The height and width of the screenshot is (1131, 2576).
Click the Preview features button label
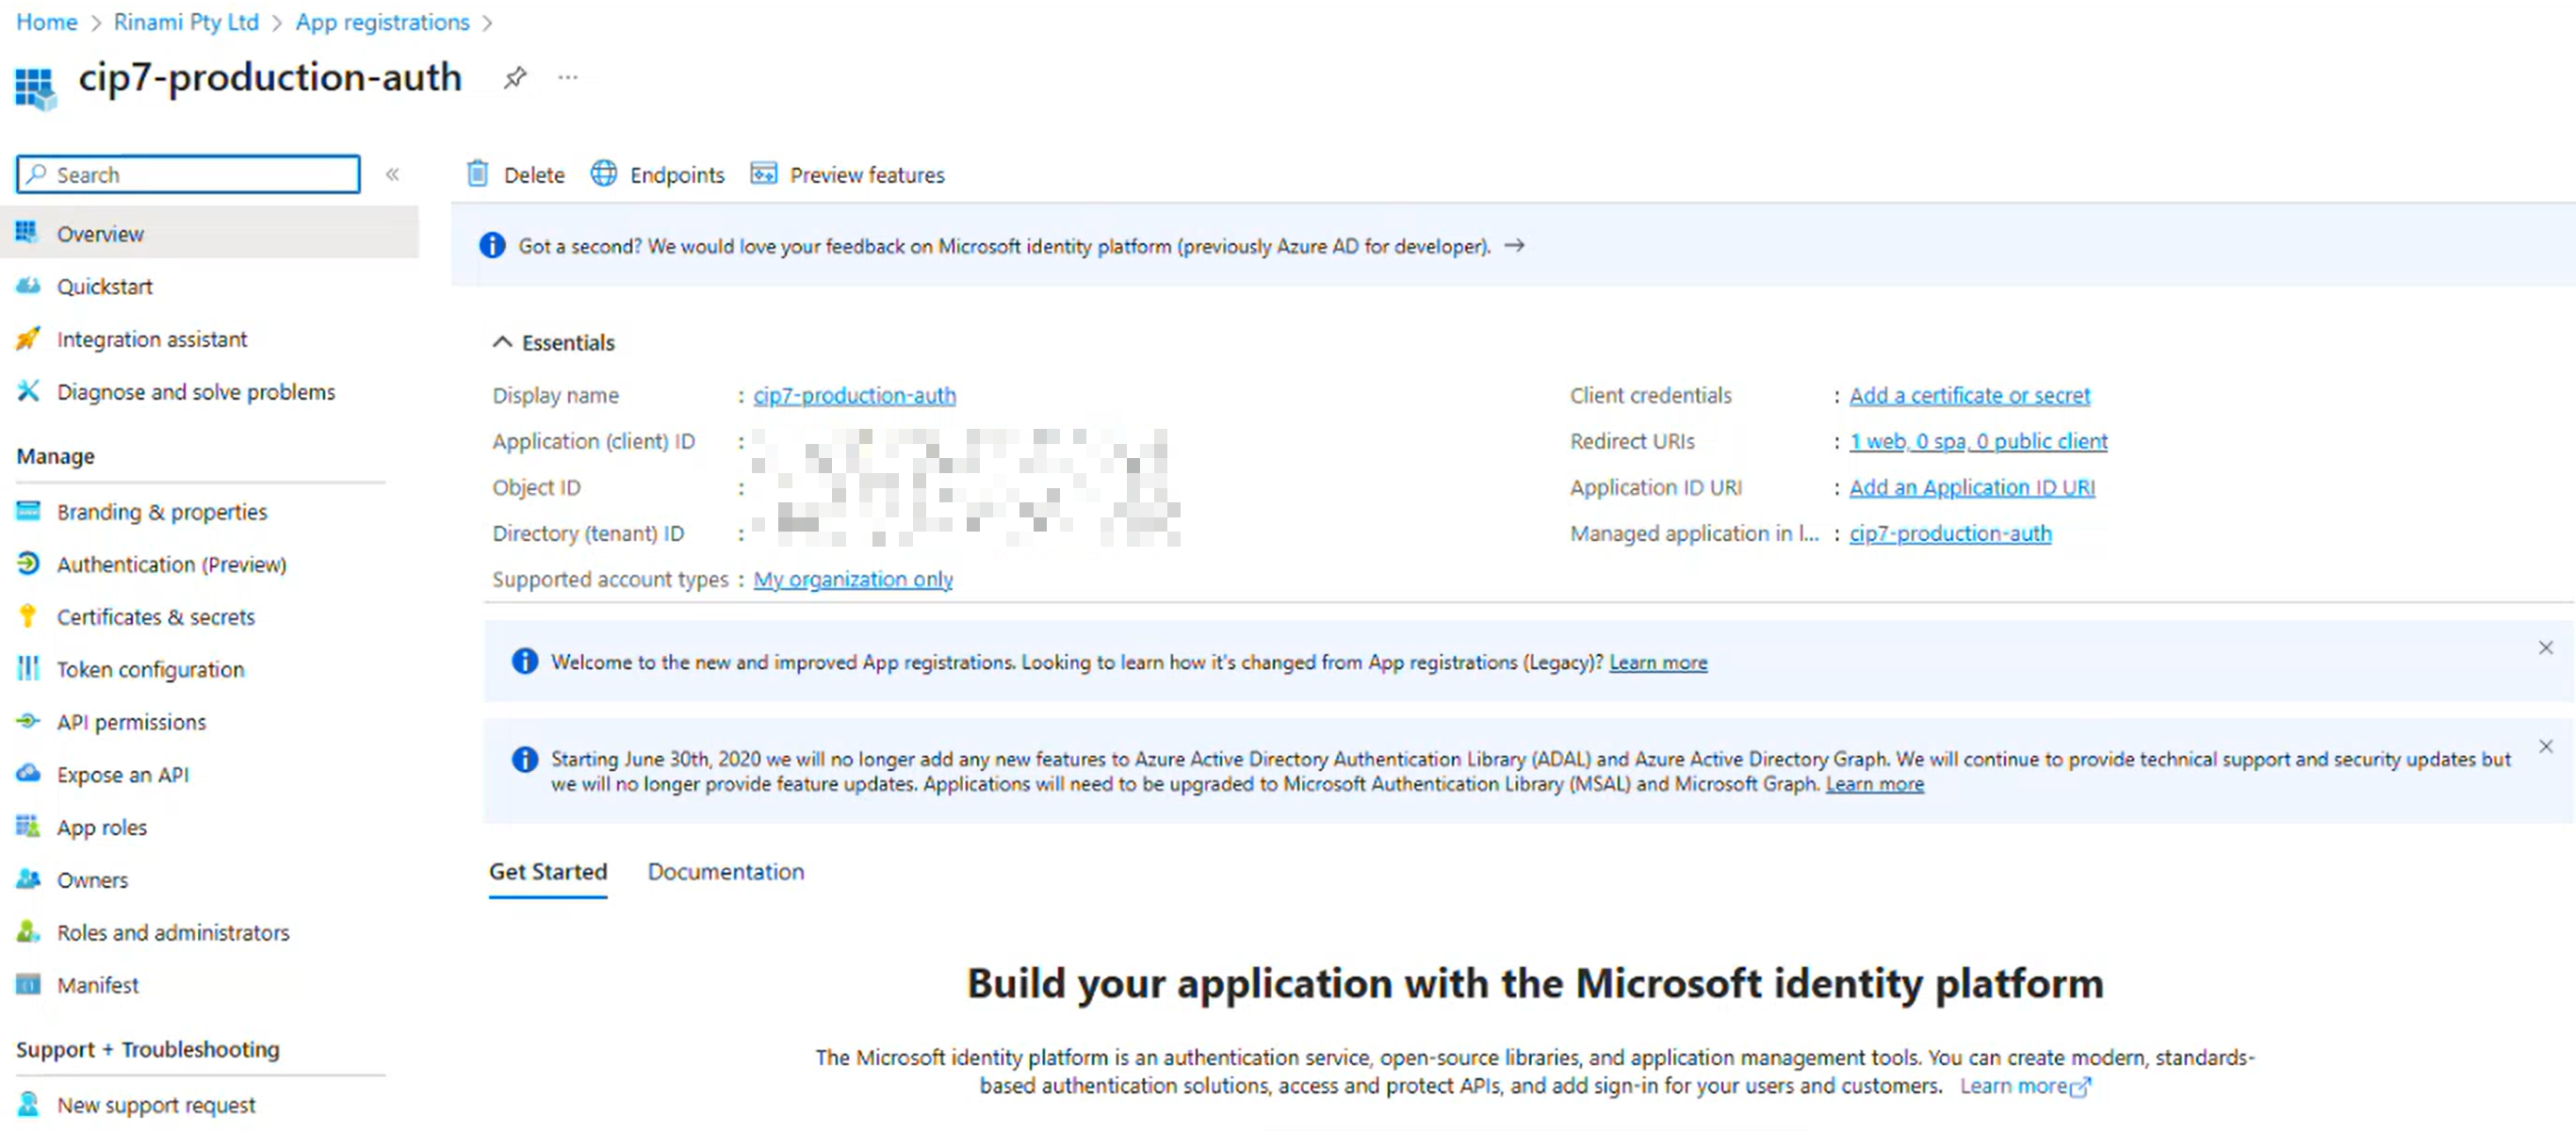tap(867, 175)
